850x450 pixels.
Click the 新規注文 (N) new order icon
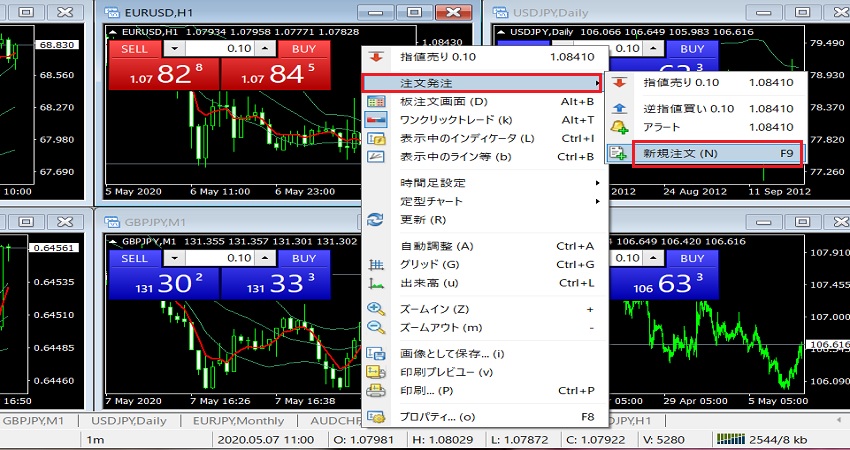(620, 154)
